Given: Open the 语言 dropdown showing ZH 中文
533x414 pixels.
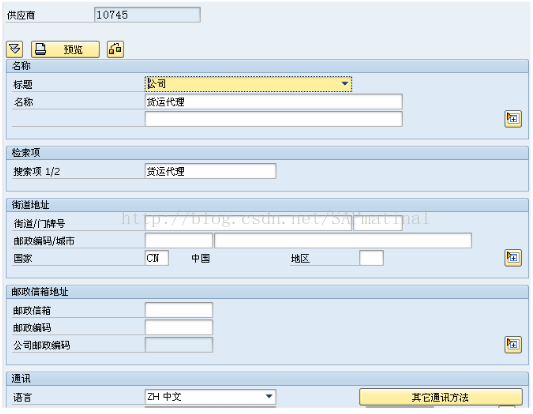Looking at the screenshot, I should point(210,396).
